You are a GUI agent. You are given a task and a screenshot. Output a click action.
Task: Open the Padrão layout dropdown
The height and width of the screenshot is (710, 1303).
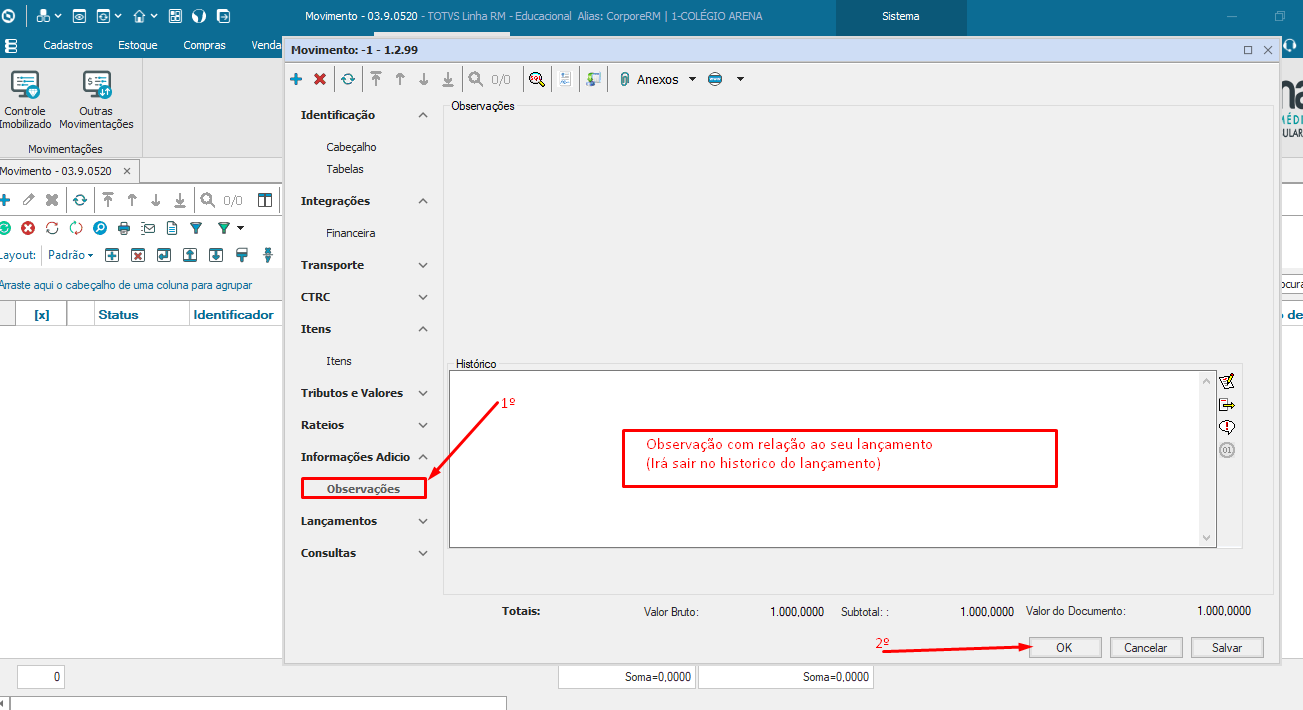click(x=71, y=255)
